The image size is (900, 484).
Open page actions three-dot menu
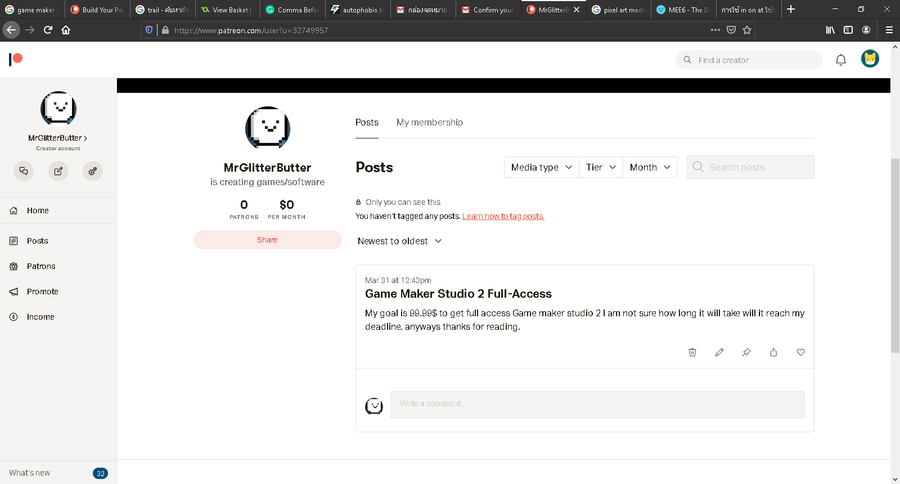point(715,30)
